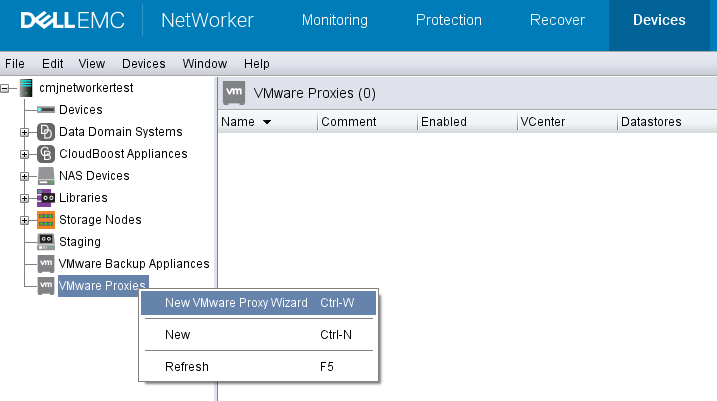Screen dimensions: 717x401
Task: Choose New from the context menu
Action: (x=258, y=335)
